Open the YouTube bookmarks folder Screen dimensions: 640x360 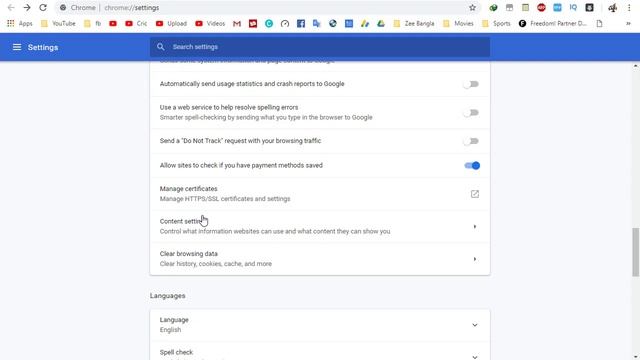58,24
